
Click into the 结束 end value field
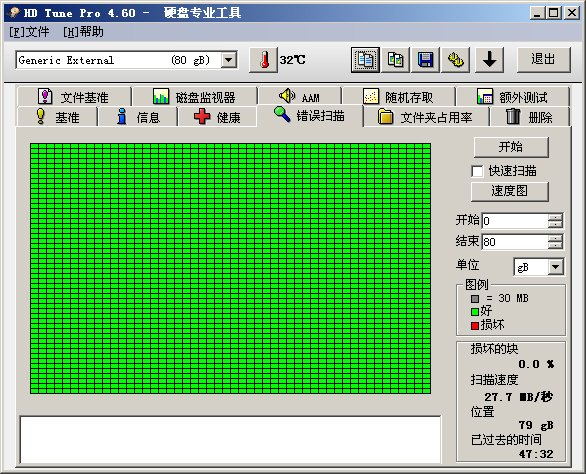pos(515,241)
